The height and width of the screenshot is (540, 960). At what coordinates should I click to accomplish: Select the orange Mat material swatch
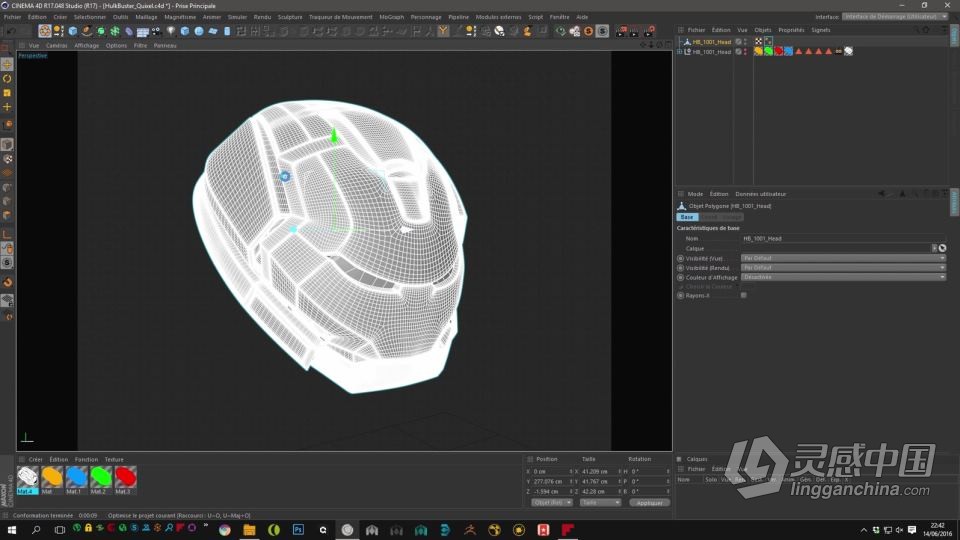point(52,480)
